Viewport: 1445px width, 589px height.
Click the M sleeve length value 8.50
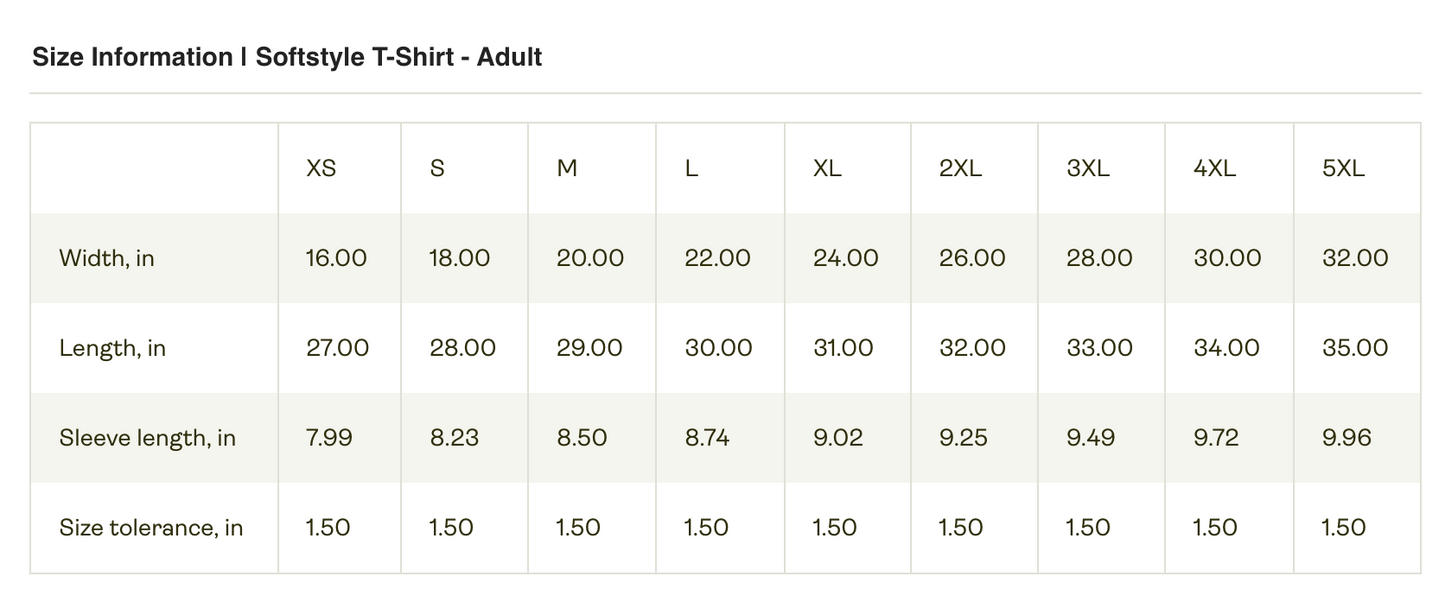point(580,438)
